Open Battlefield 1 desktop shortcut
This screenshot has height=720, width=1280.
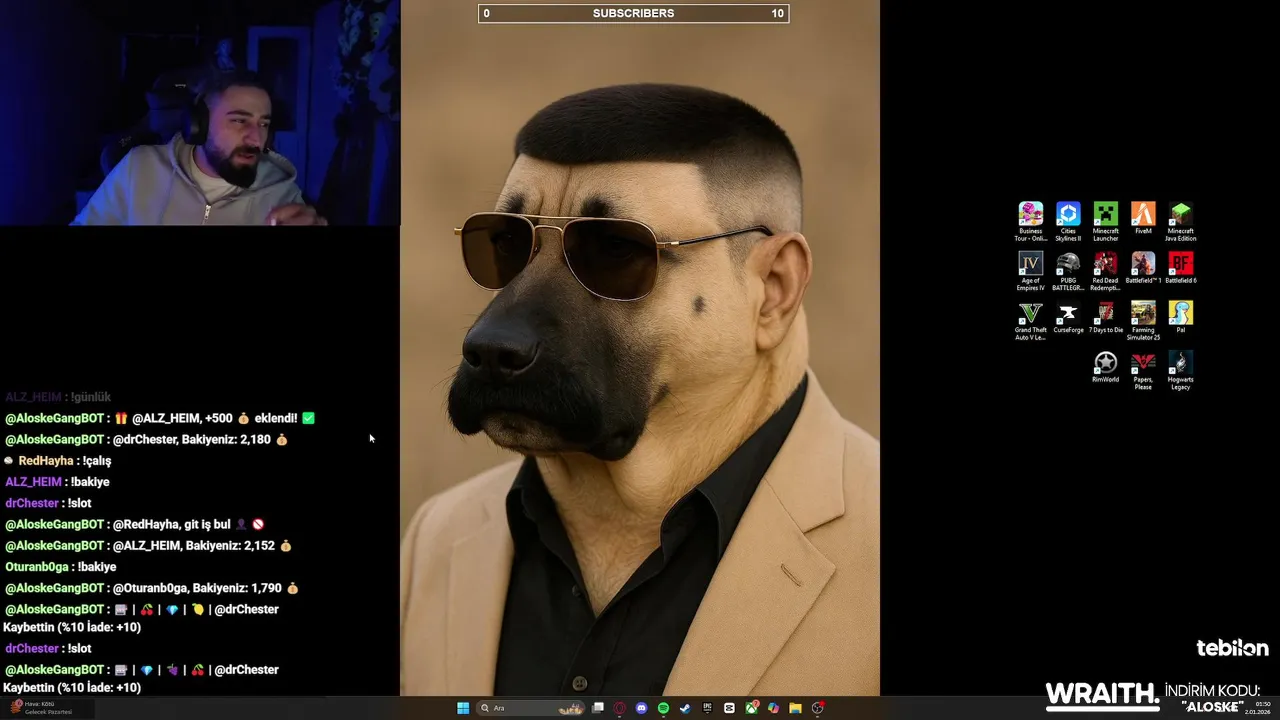[1143, 268]
